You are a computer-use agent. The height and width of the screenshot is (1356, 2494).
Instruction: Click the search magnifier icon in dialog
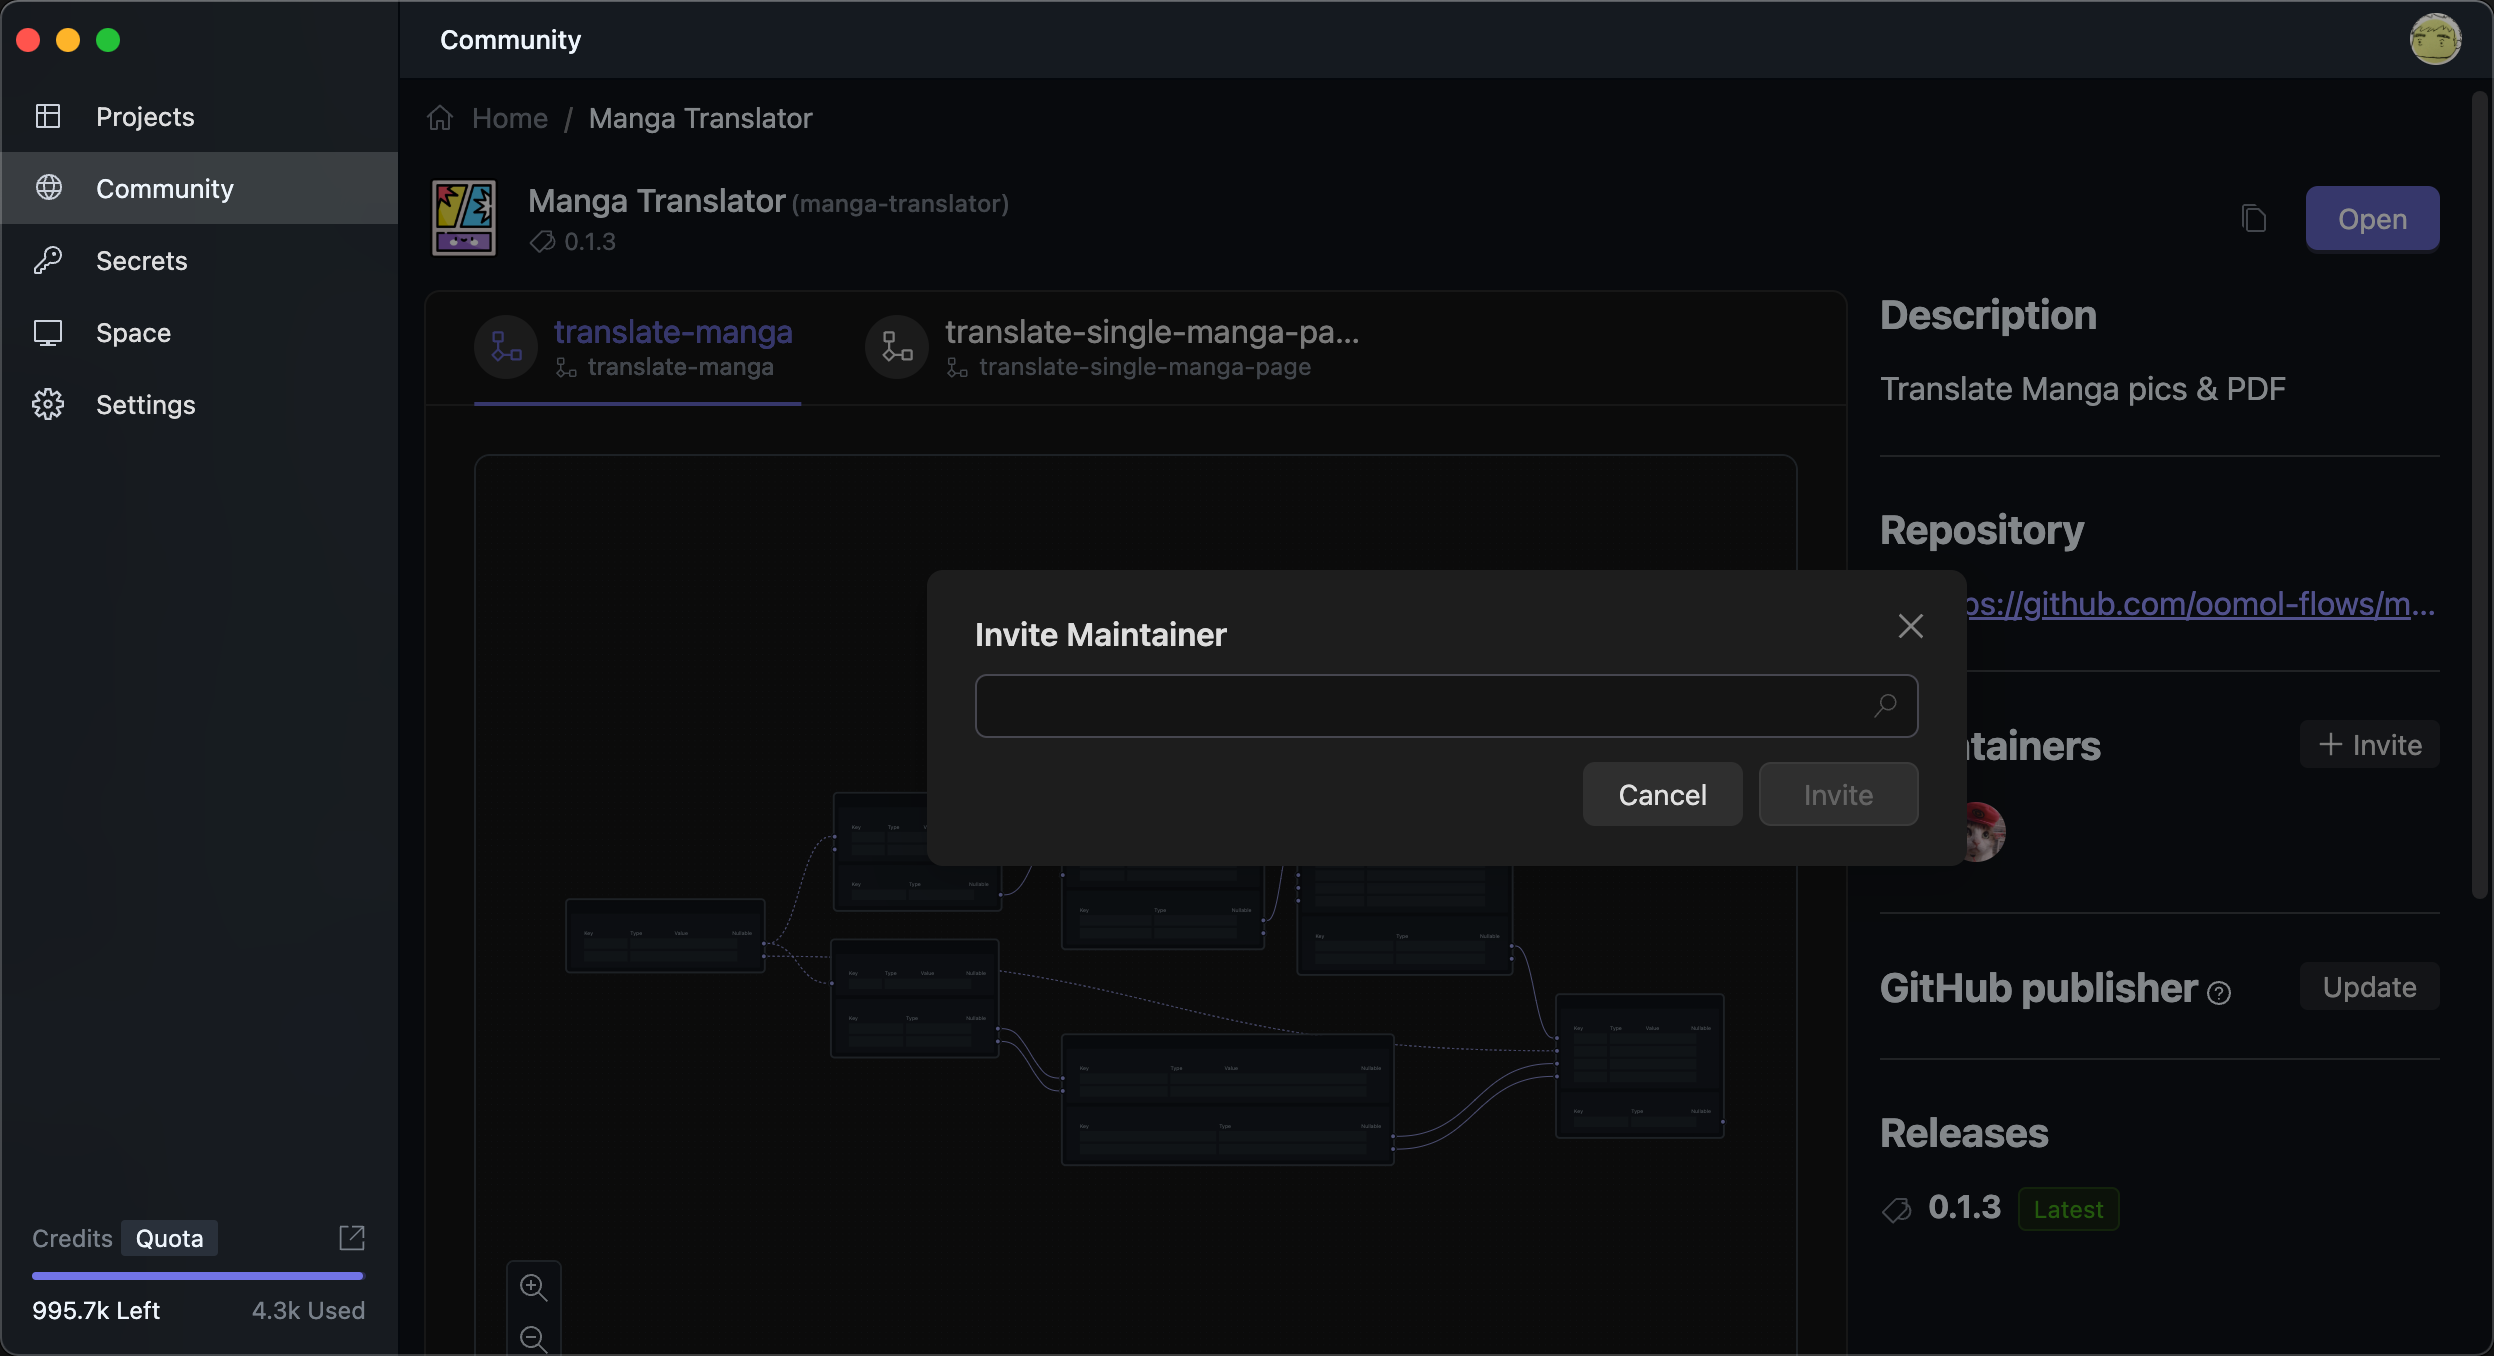click(x=1885, y=706)
